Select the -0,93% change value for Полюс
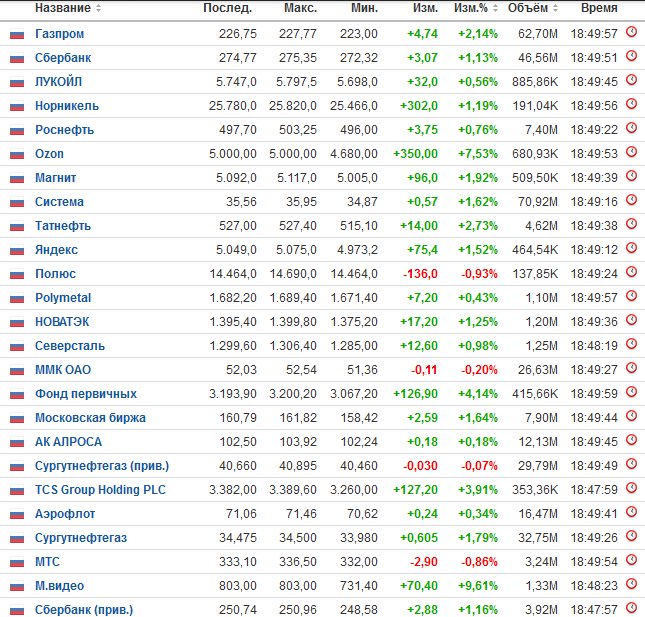This screenshot has height=617, width=645. (479, 274)
